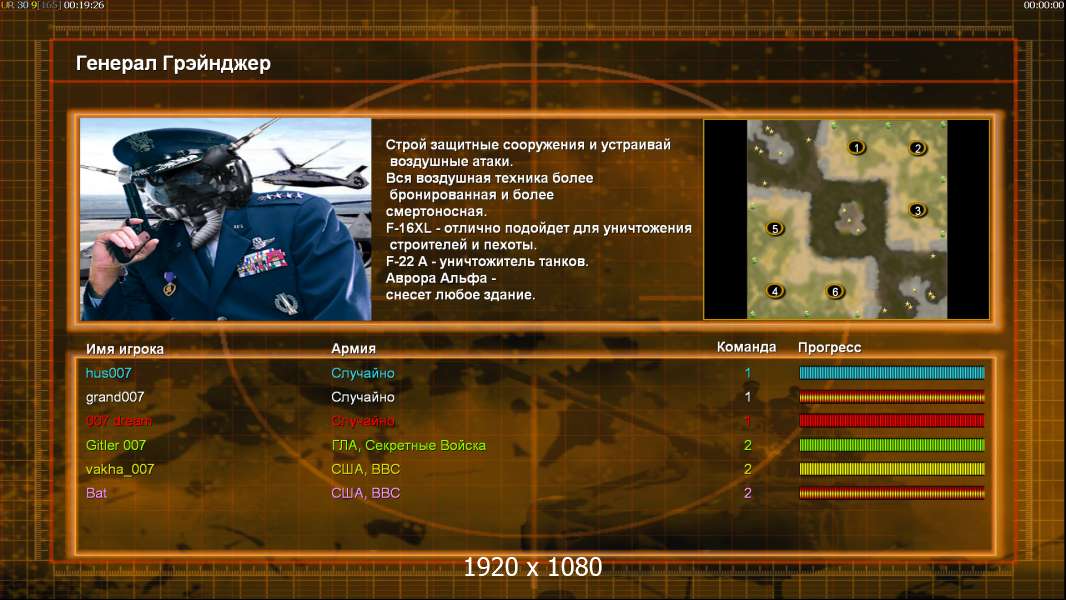Click start position marker 3 on minimap
This screenshot has height=600, width=1066.
tap(917, 210)
